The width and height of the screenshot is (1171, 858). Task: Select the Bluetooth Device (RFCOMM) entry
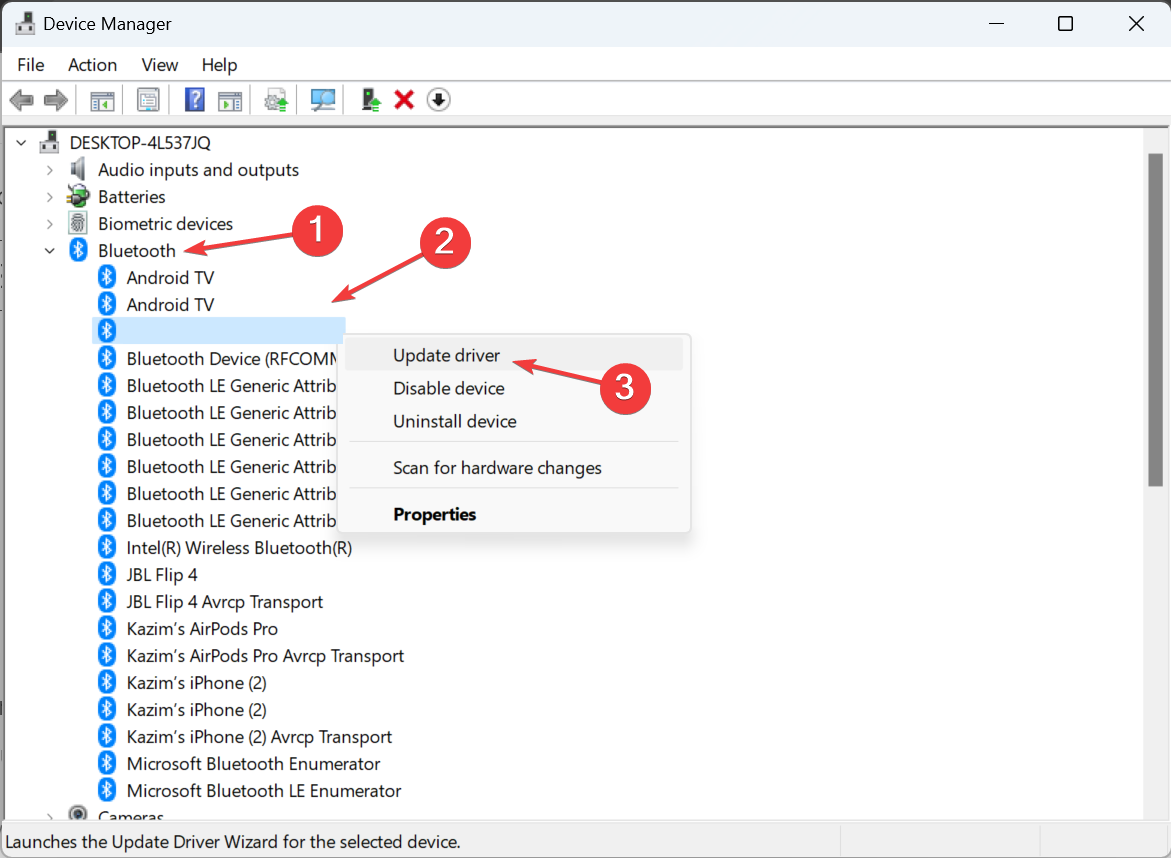point(232,358)
